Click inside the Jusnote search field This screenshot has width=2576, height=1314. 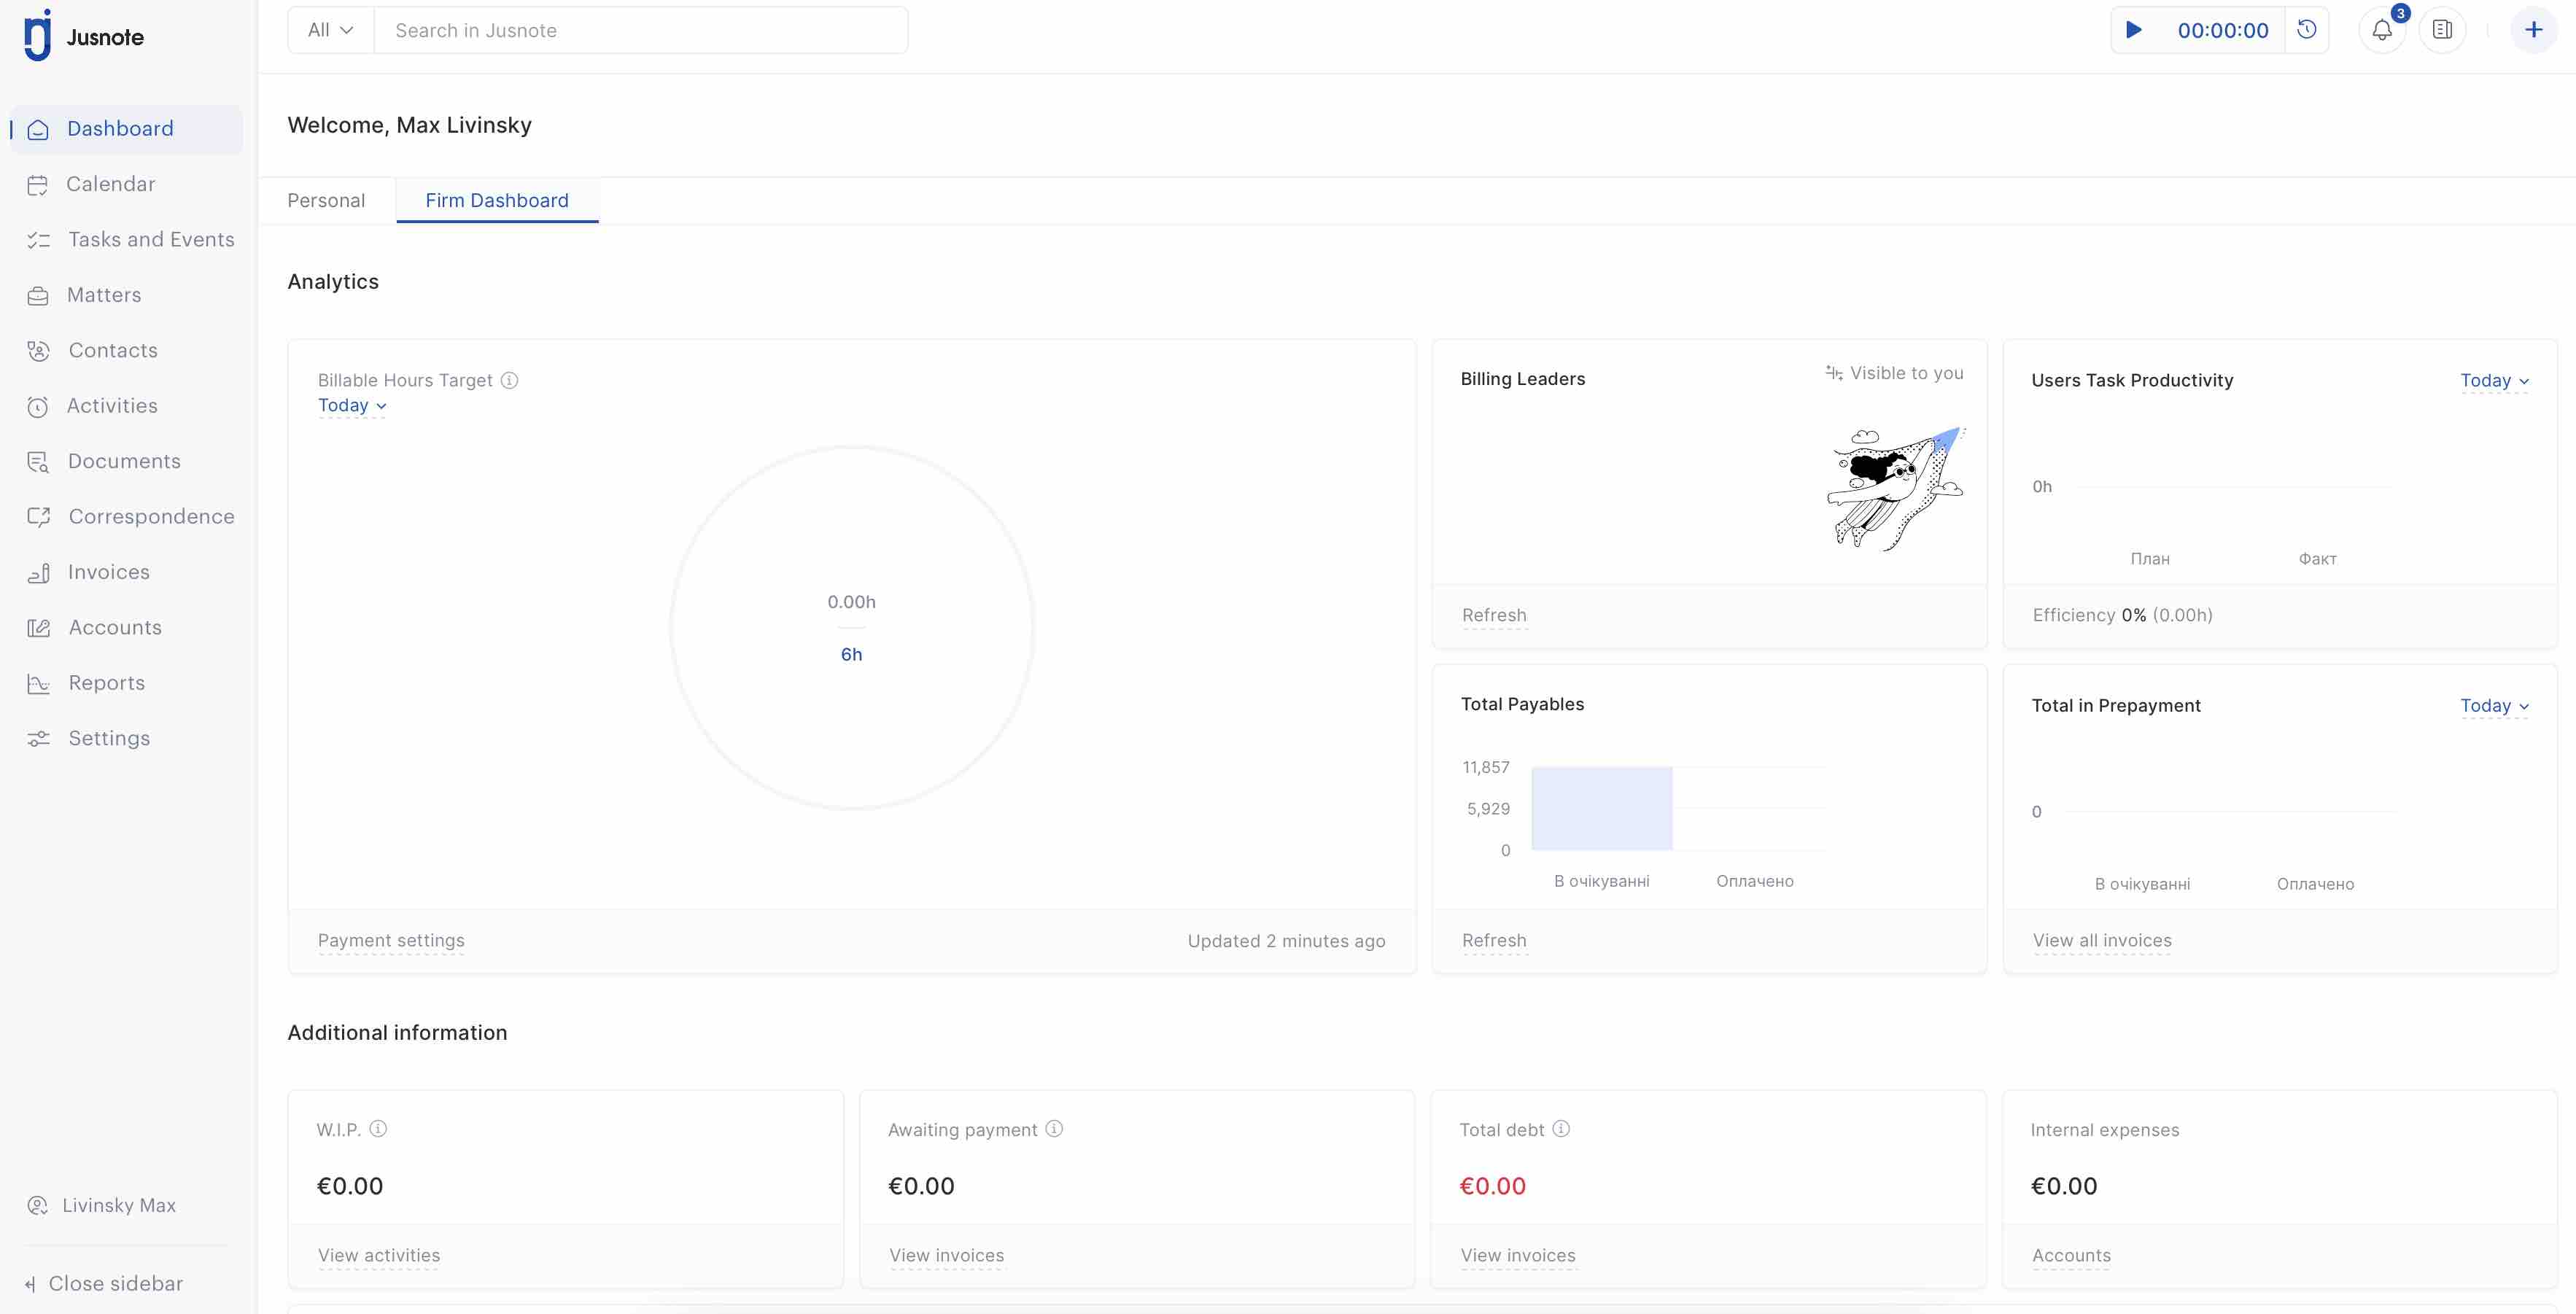tap(640, 29)
